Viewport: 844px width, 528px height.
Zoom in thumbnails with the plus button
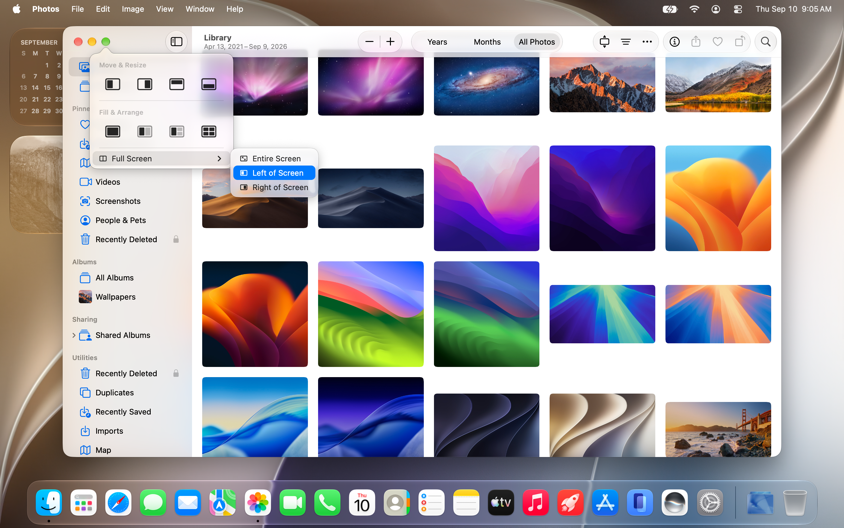point(390,41)
